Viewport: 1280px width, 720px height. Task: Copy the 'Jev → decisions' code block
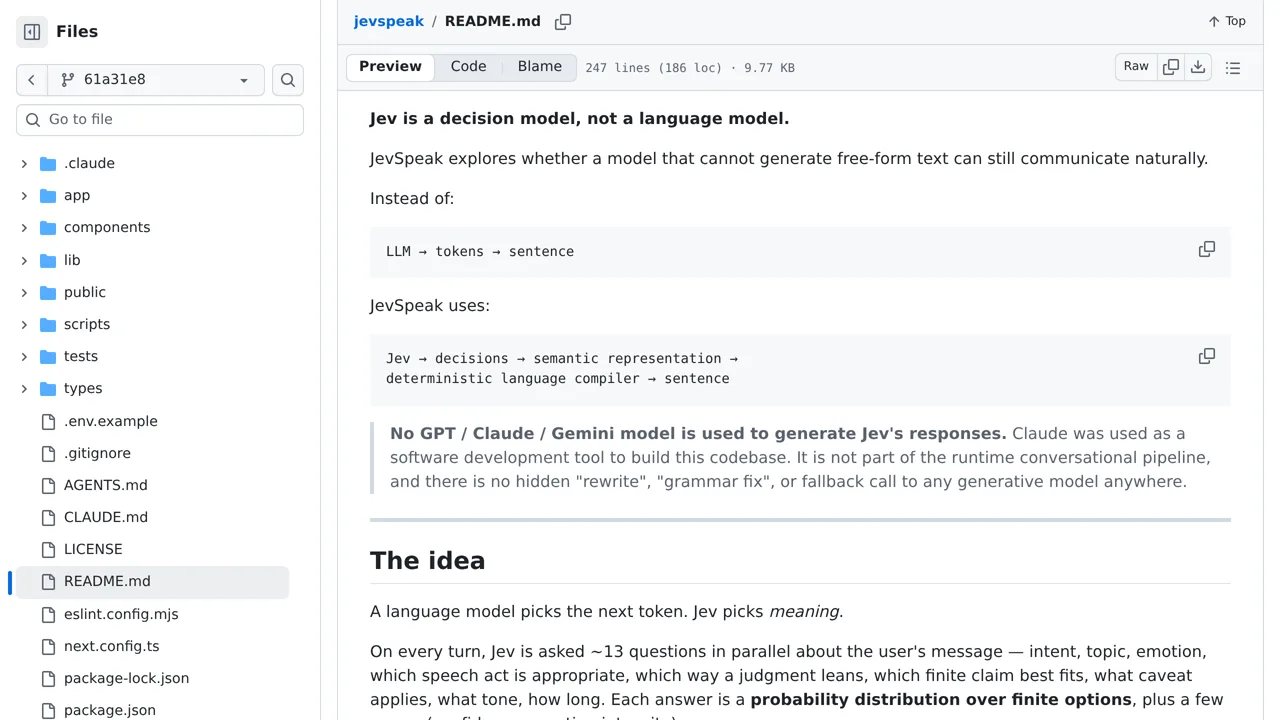1207,356
